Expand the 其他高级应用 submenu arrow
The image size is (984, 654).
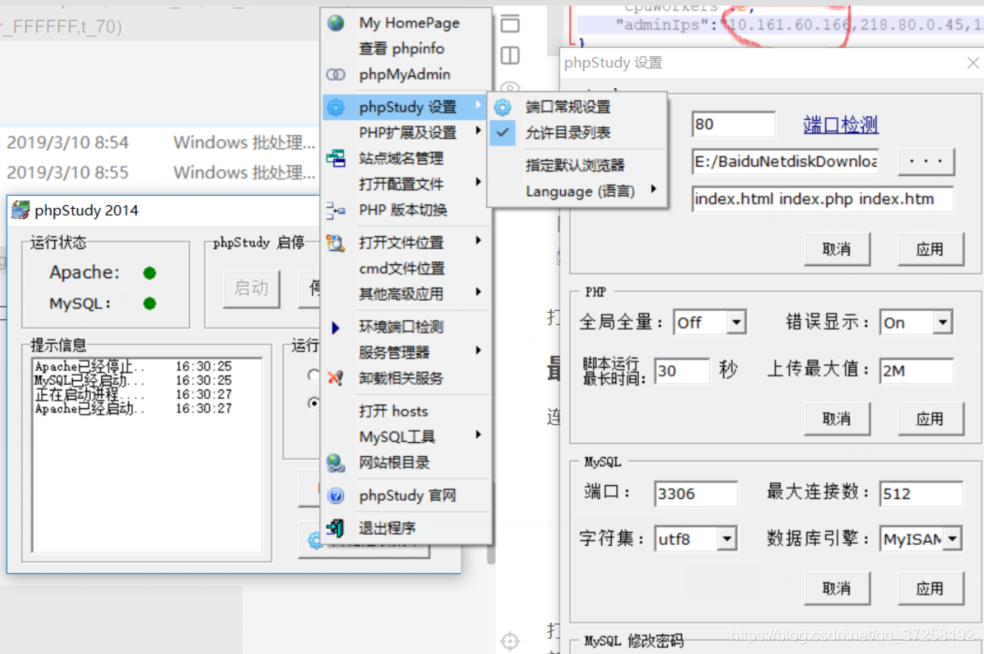coord(478,292)
